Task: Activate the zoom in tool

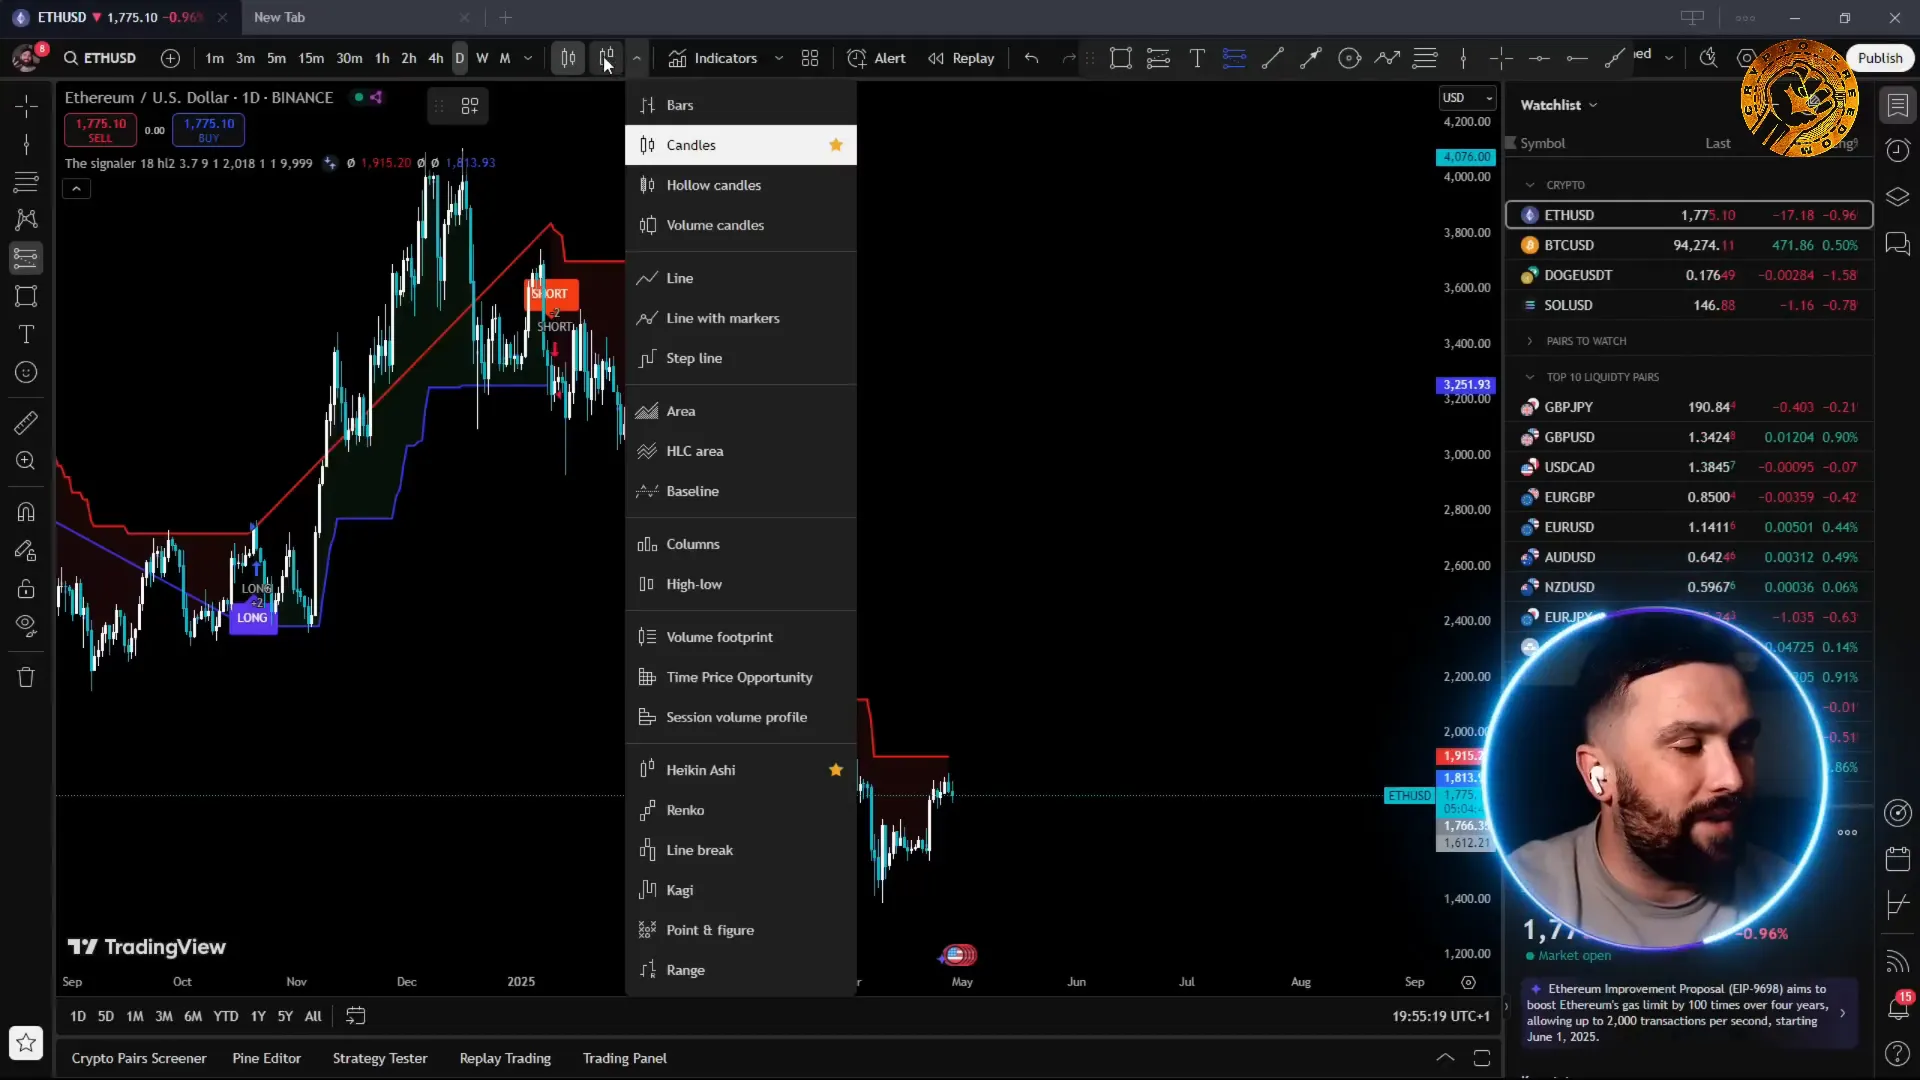Action: tap(26, 461)
